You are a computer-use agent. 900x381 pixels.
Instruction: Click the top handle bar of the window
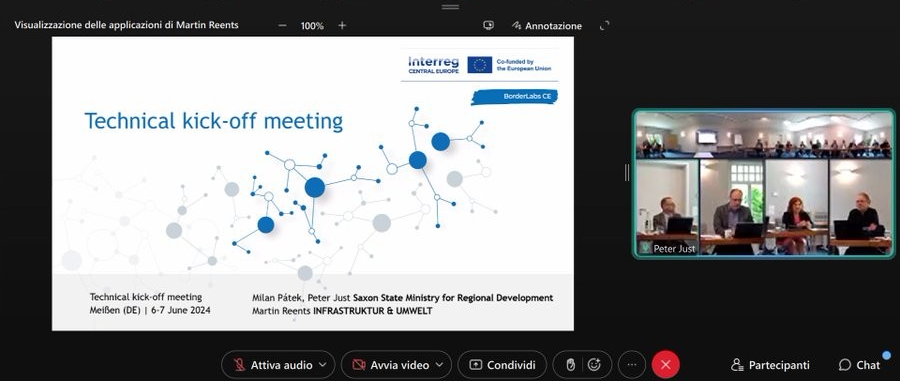[x=451, y=7]
